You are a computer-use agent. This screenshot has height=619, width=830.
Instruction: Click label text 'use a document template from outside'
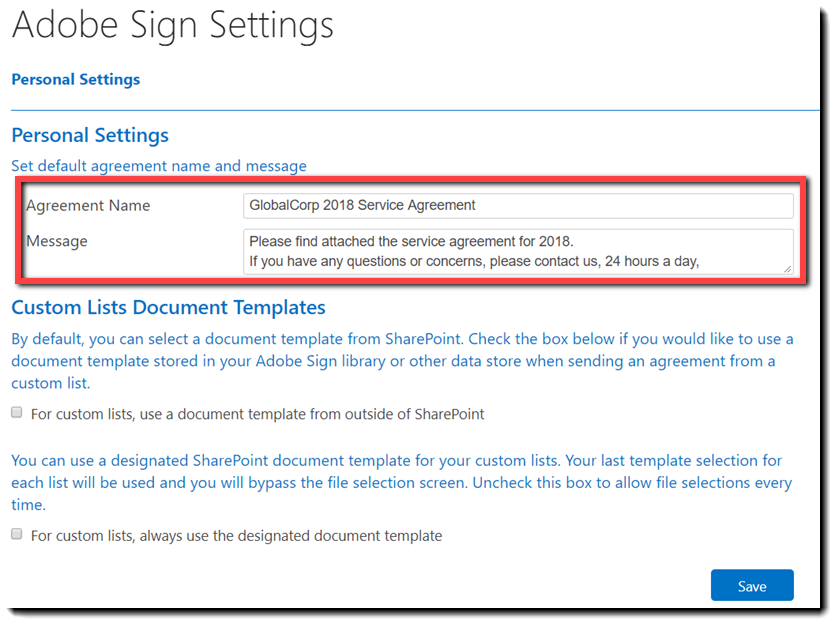pyautogui.click(x=258, y=414)
